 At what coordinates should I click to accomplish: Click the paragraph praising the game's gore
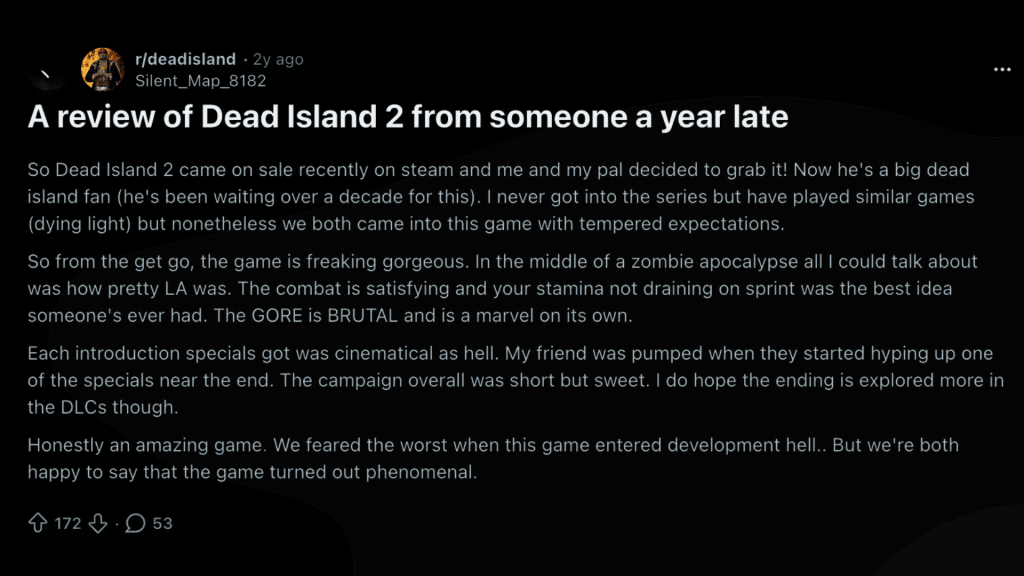pyautogui.click(x=500, y=289)
